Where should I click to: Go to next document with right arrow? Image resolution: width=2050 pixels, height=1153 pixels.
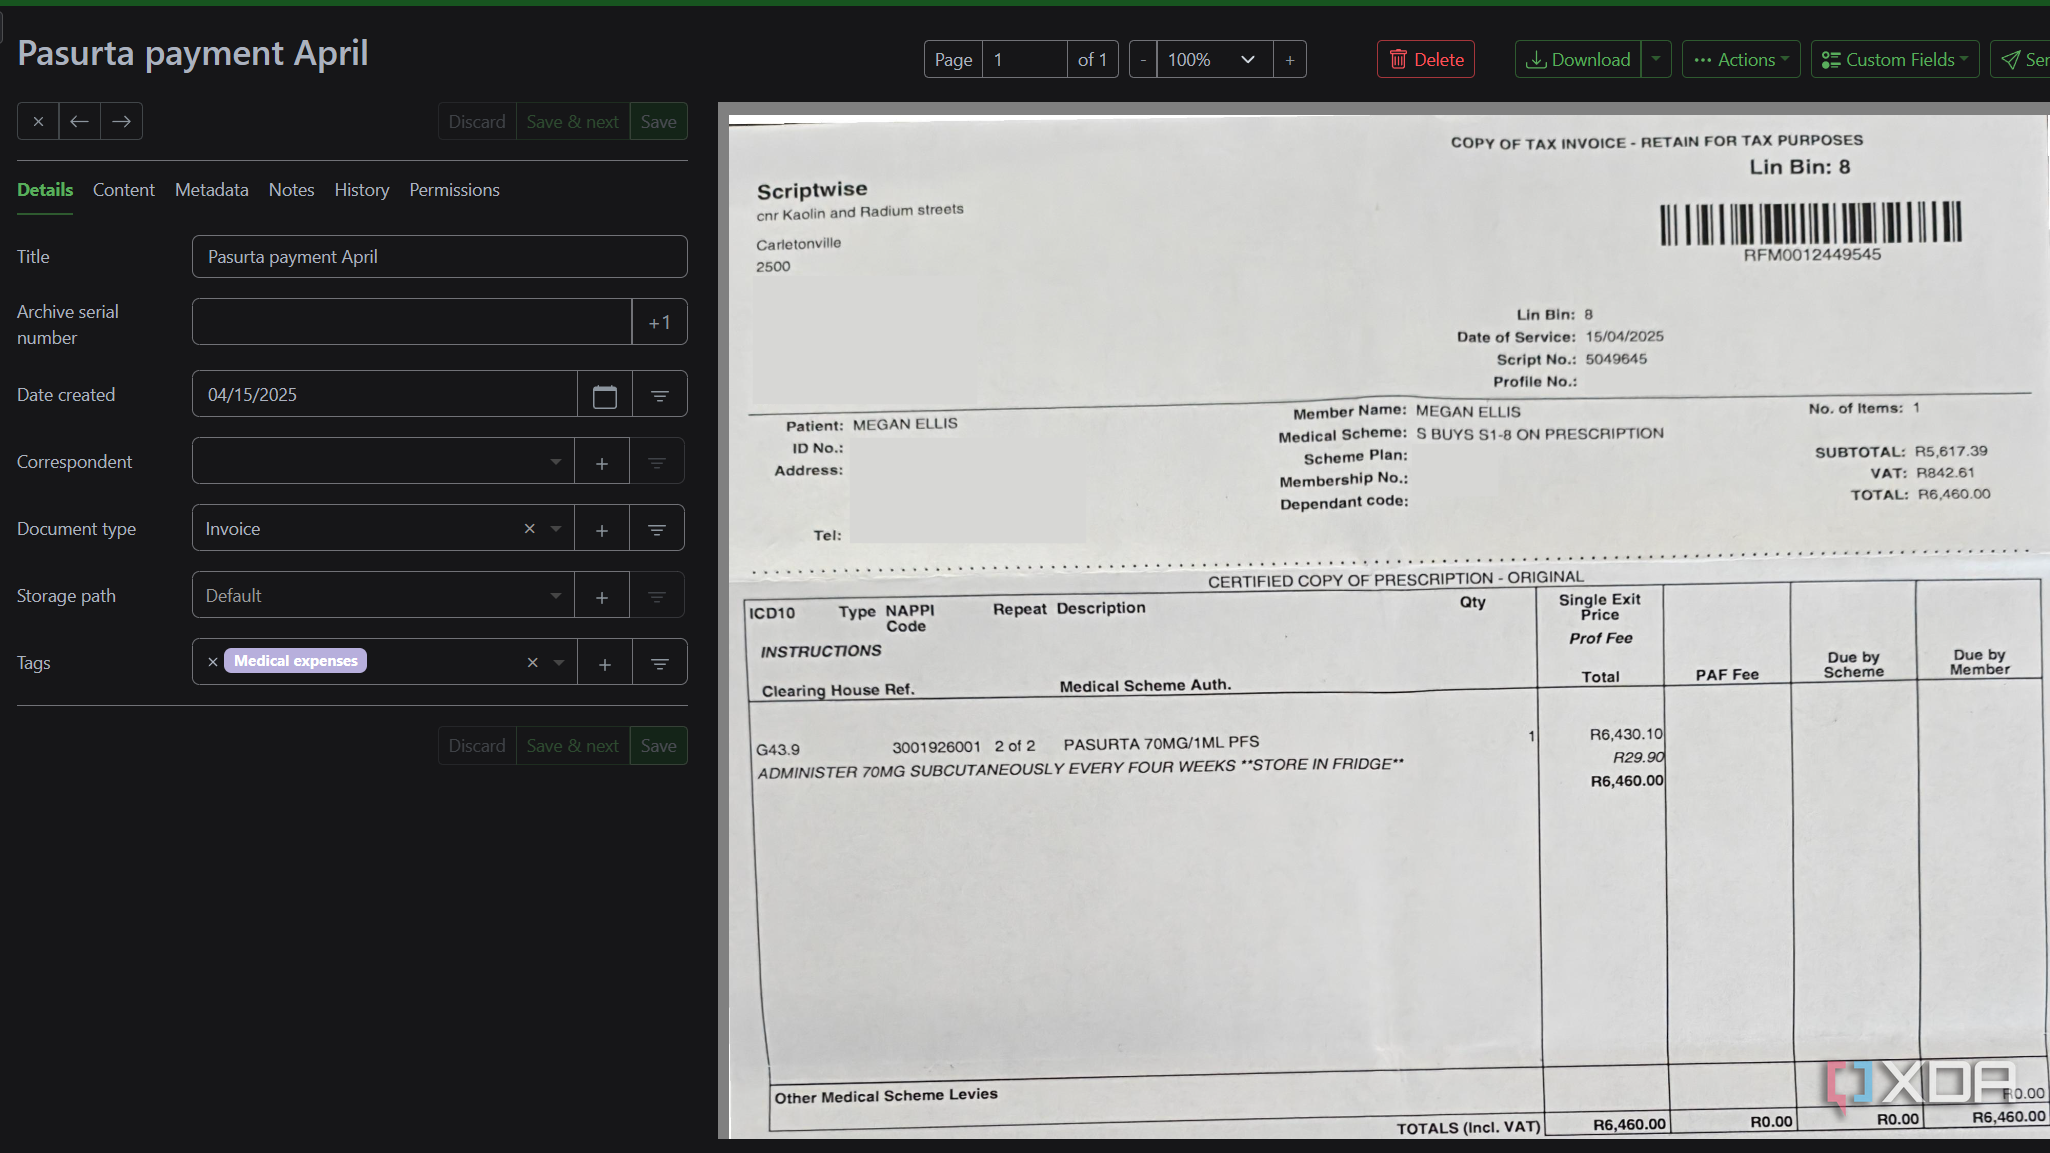(121, 121)
